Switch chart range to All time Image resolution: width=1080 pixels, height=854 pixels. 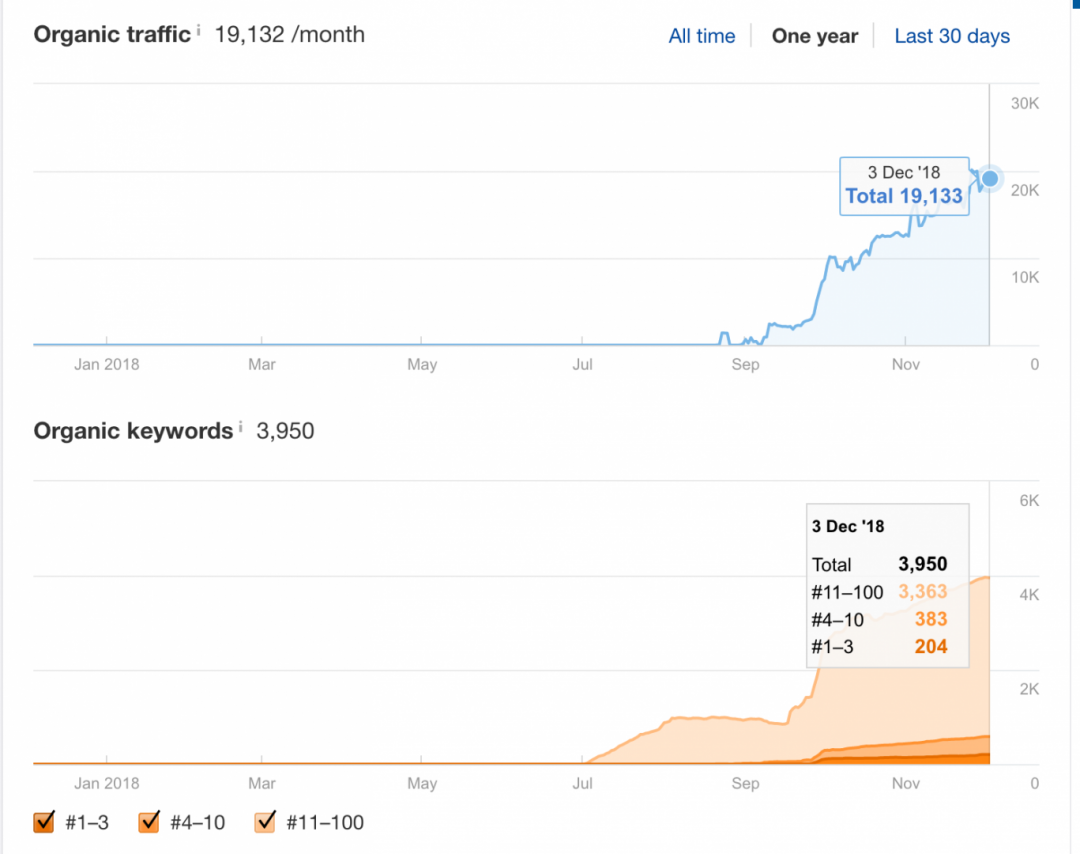(x=701, y=36)
